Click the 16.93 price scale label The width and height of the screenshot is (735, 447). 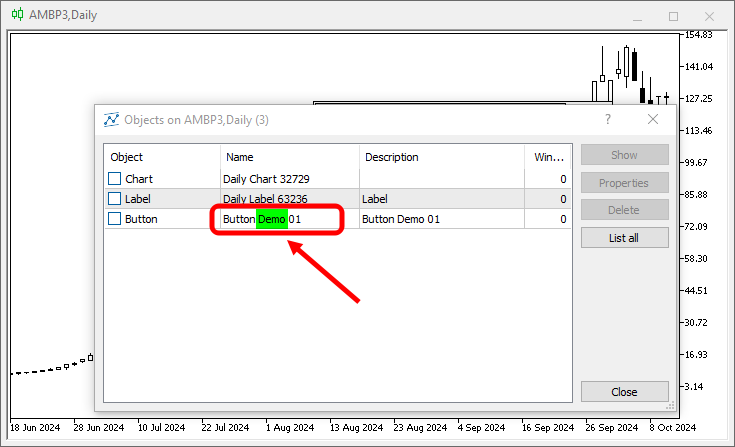tap(696, 355)
